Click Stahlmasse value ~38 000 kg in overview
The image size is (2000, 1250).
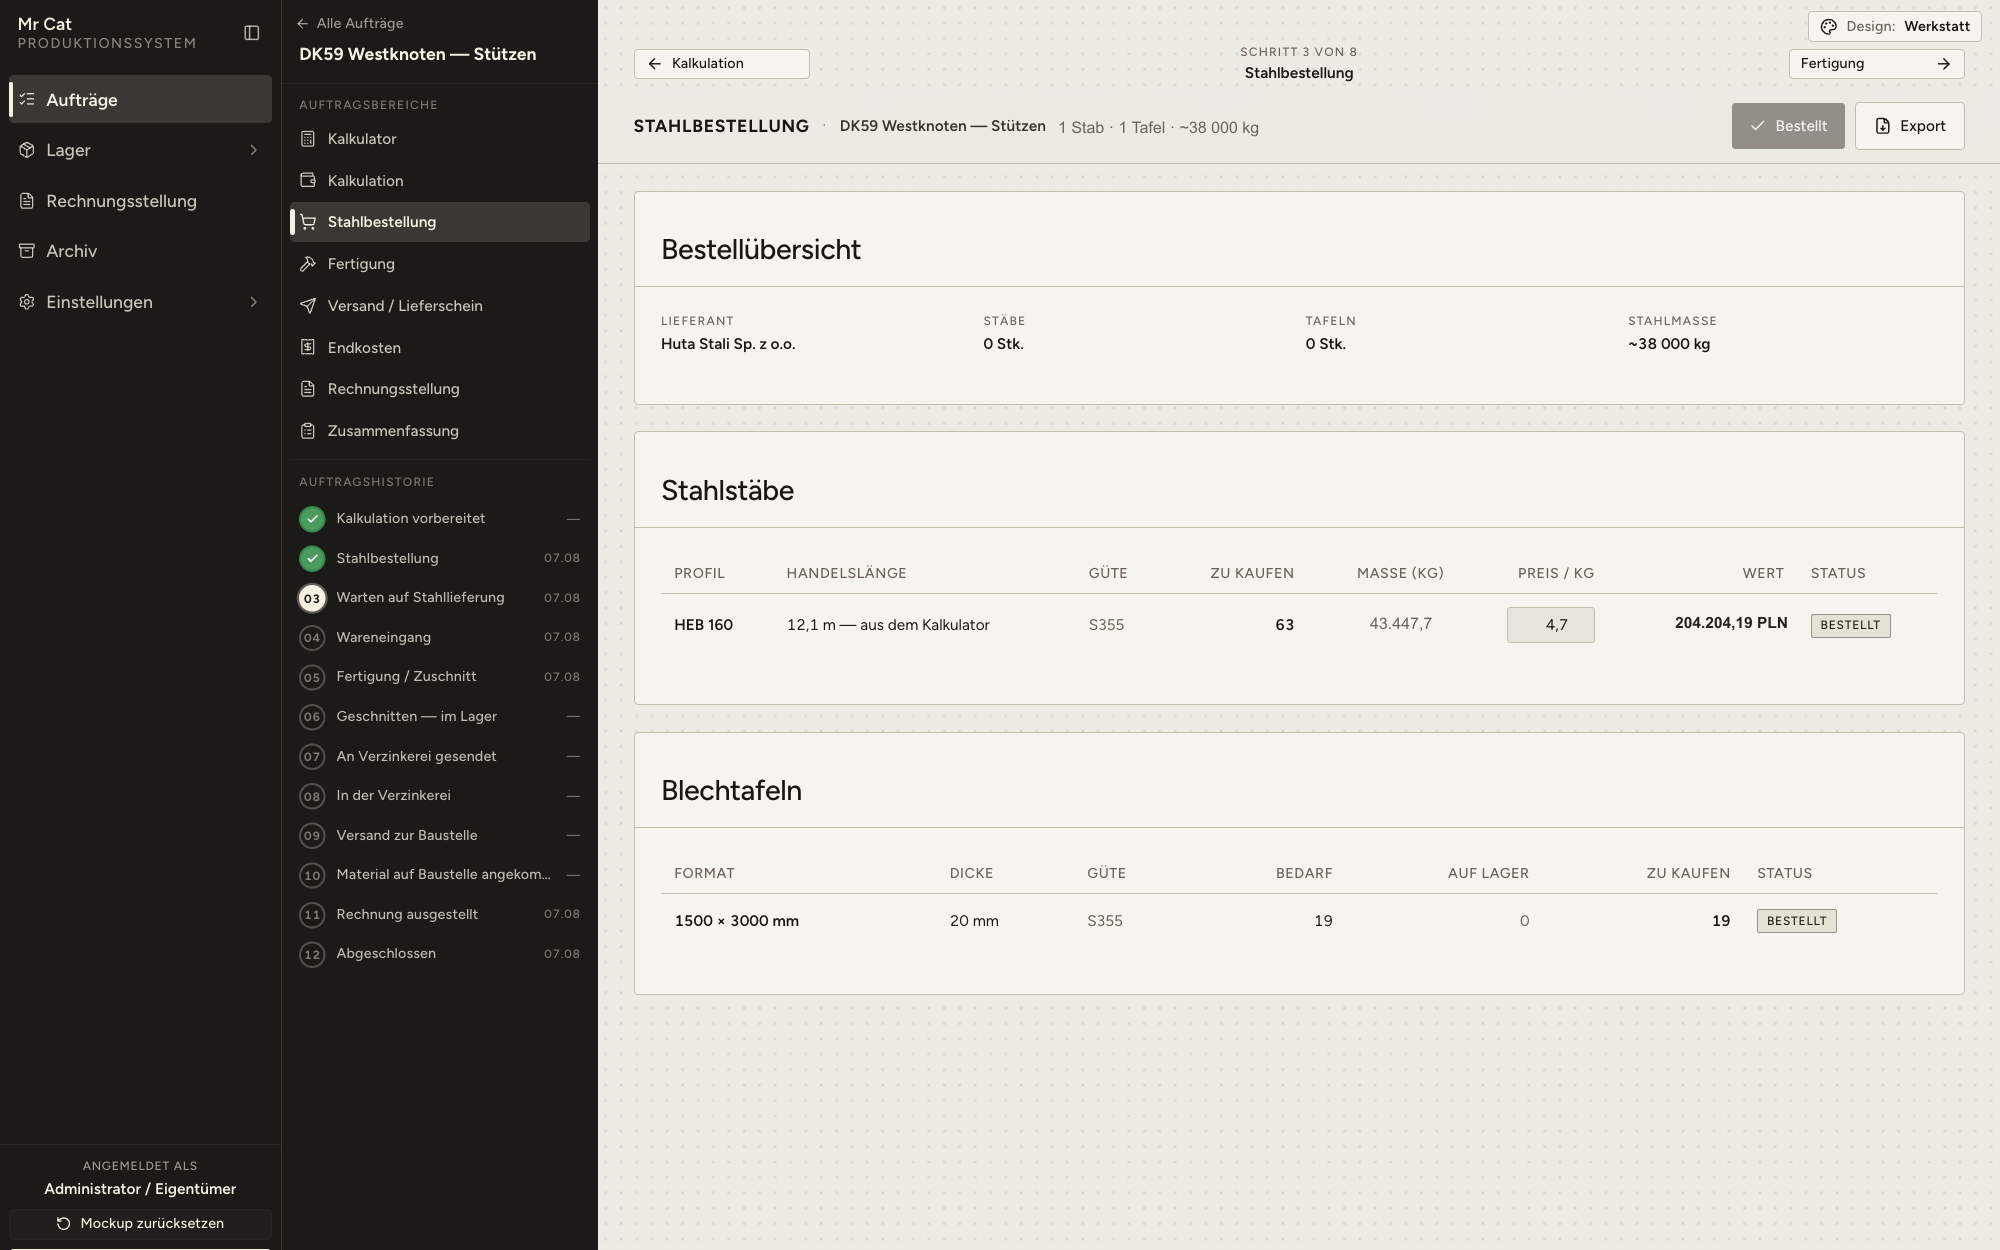tap(1668, 344)
